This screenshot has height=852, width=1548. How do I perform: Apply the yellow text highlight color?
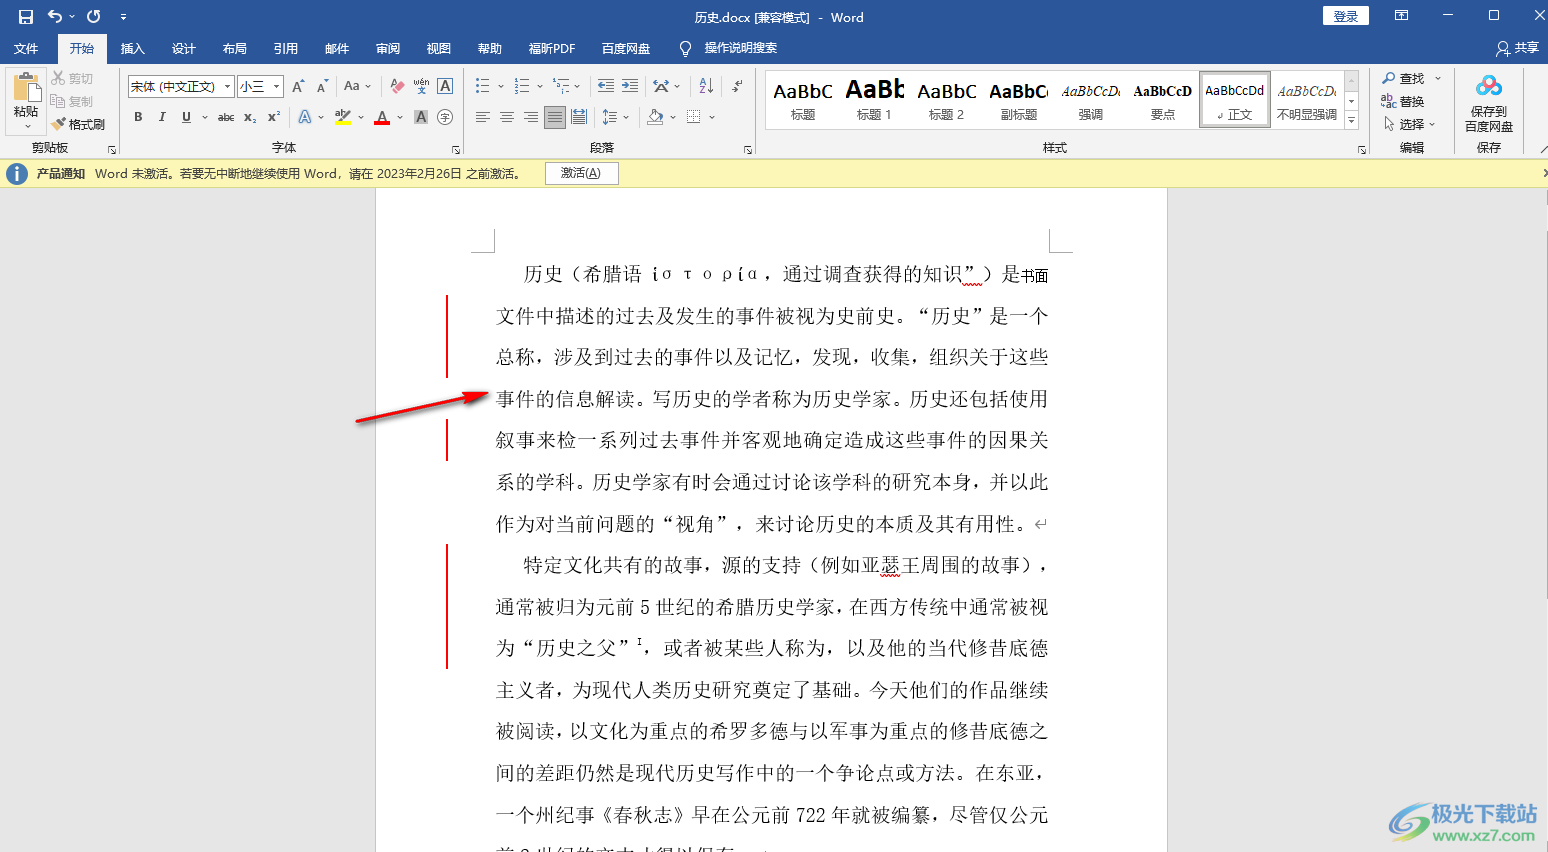coord(343,118)
